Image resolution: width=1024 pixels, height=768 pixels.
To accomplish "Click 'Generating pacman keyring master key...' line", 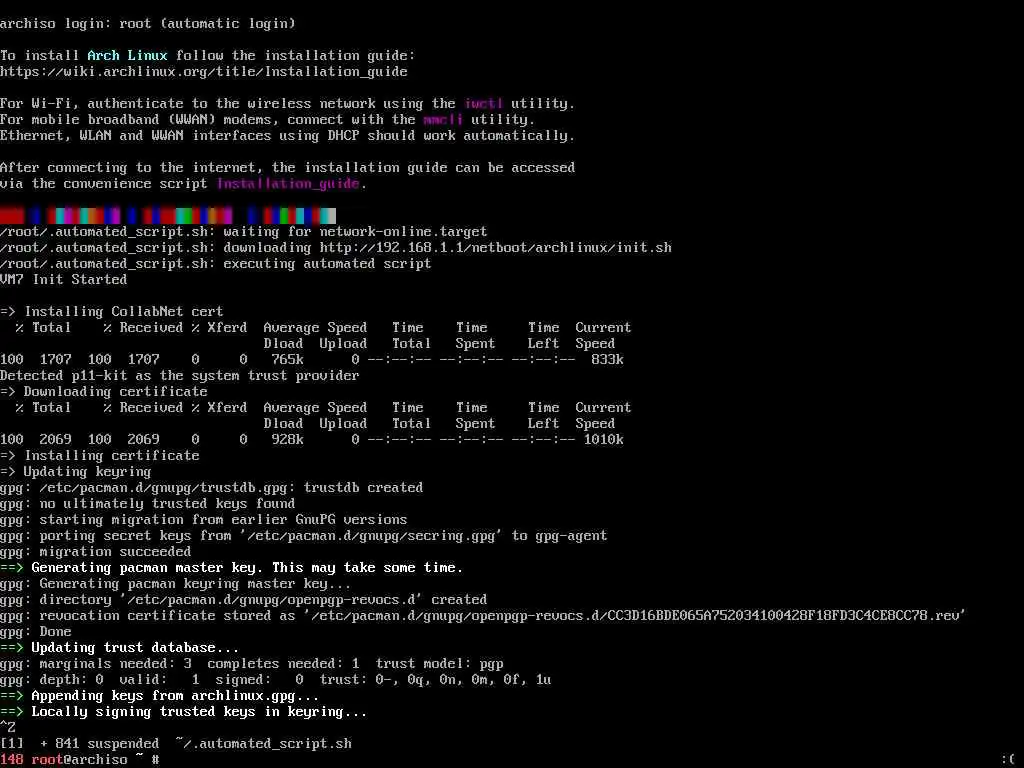I will coord(176,584).
